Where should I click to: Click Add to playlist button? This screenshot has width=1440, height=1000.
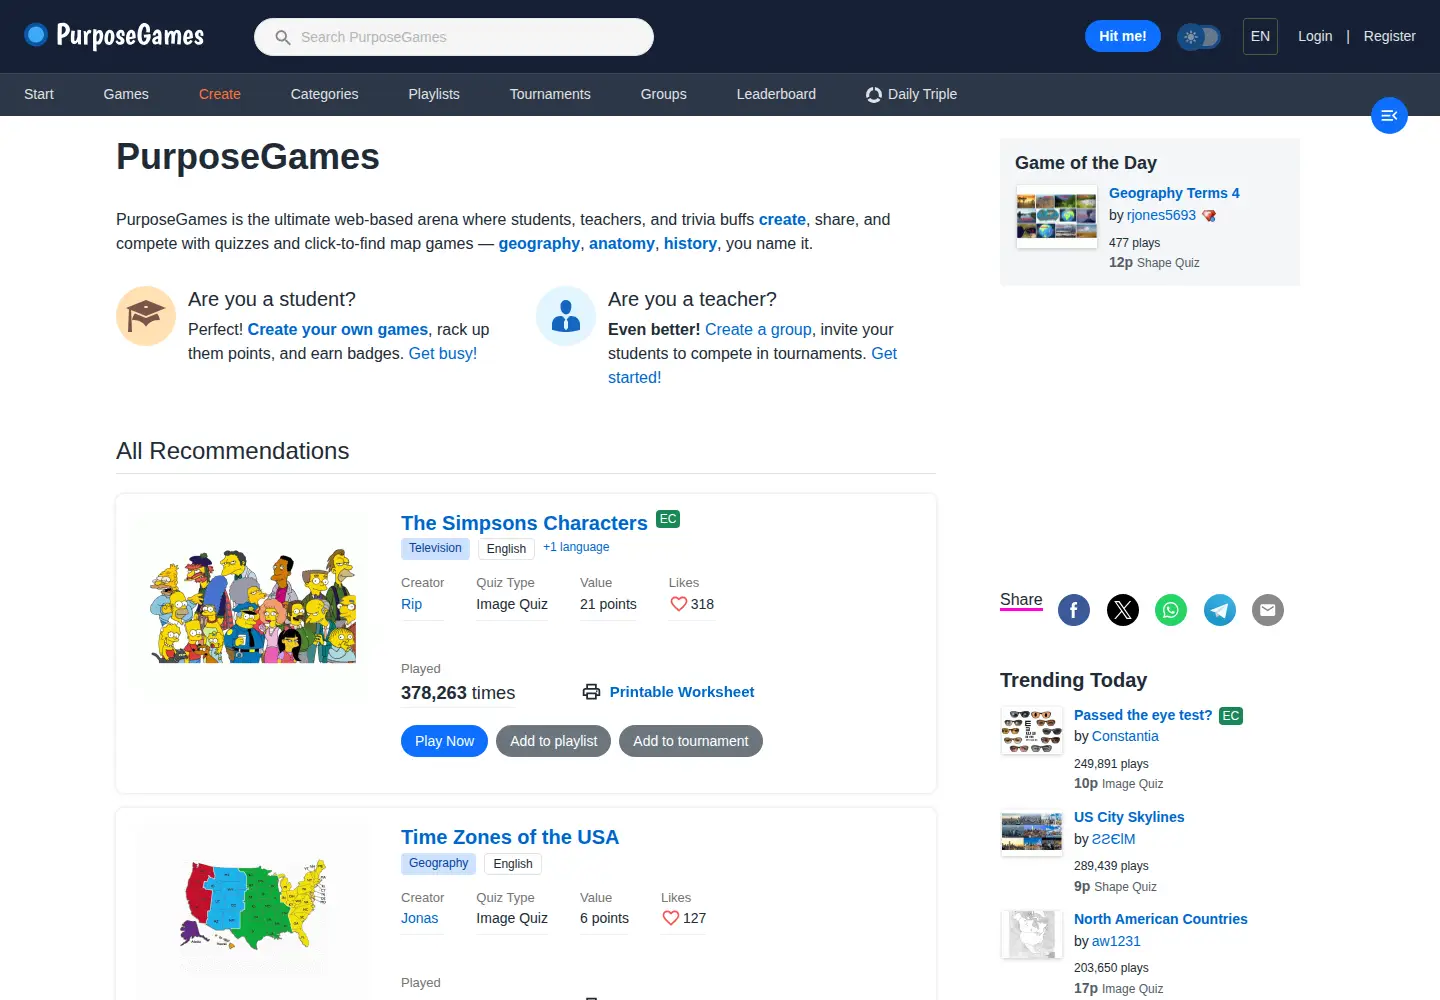coord(553,741)
